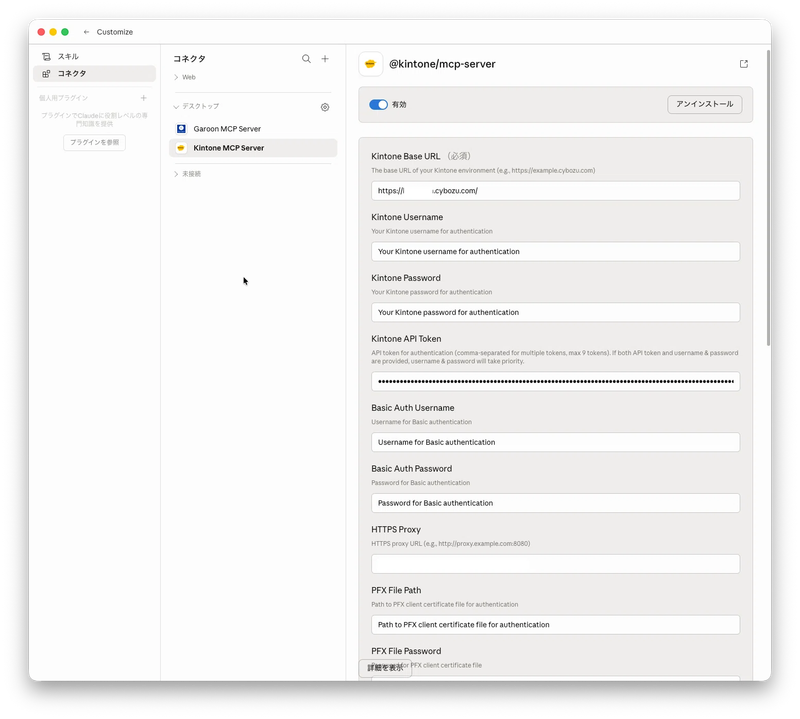Select Kintone MCP Server

coord(253,148)
